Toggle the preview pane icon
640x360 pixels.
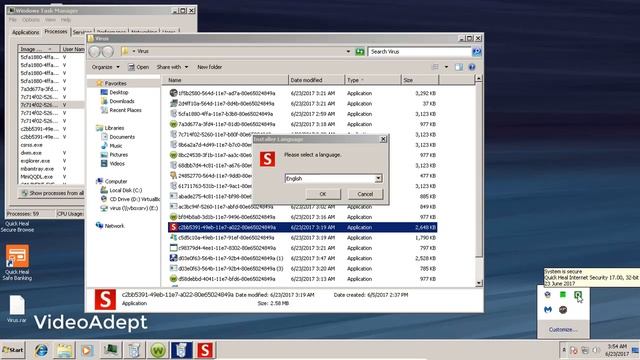[x=459, y=67]
